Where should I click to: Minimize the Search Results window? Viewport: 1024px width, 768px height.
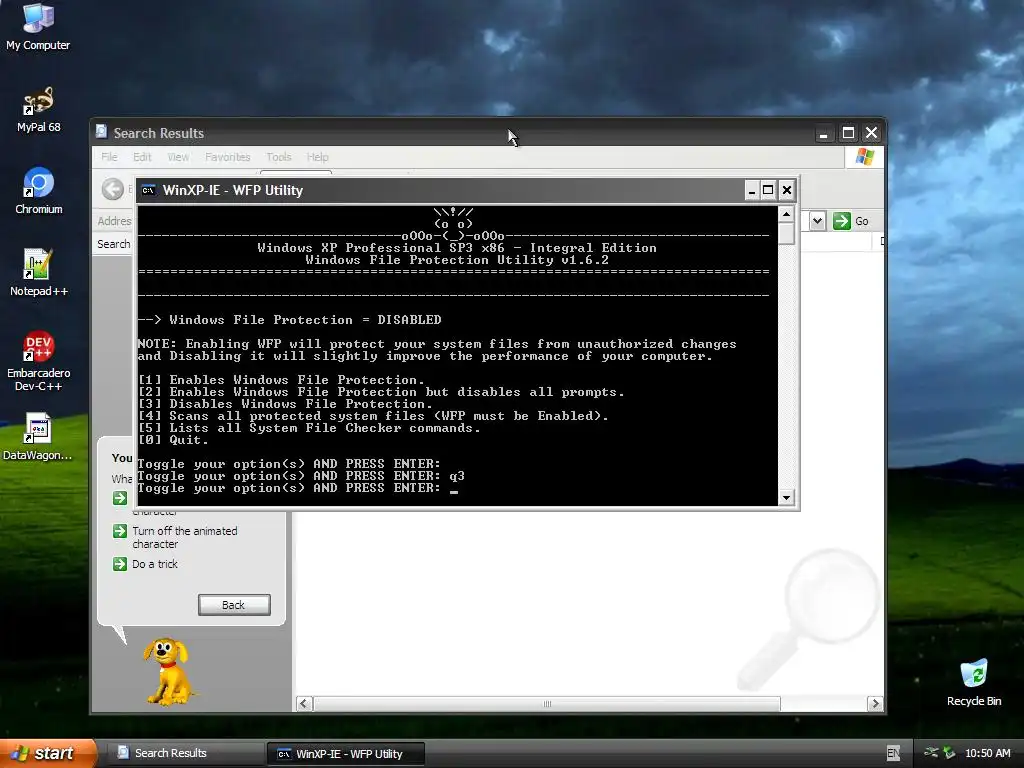[x=824, y=133]
